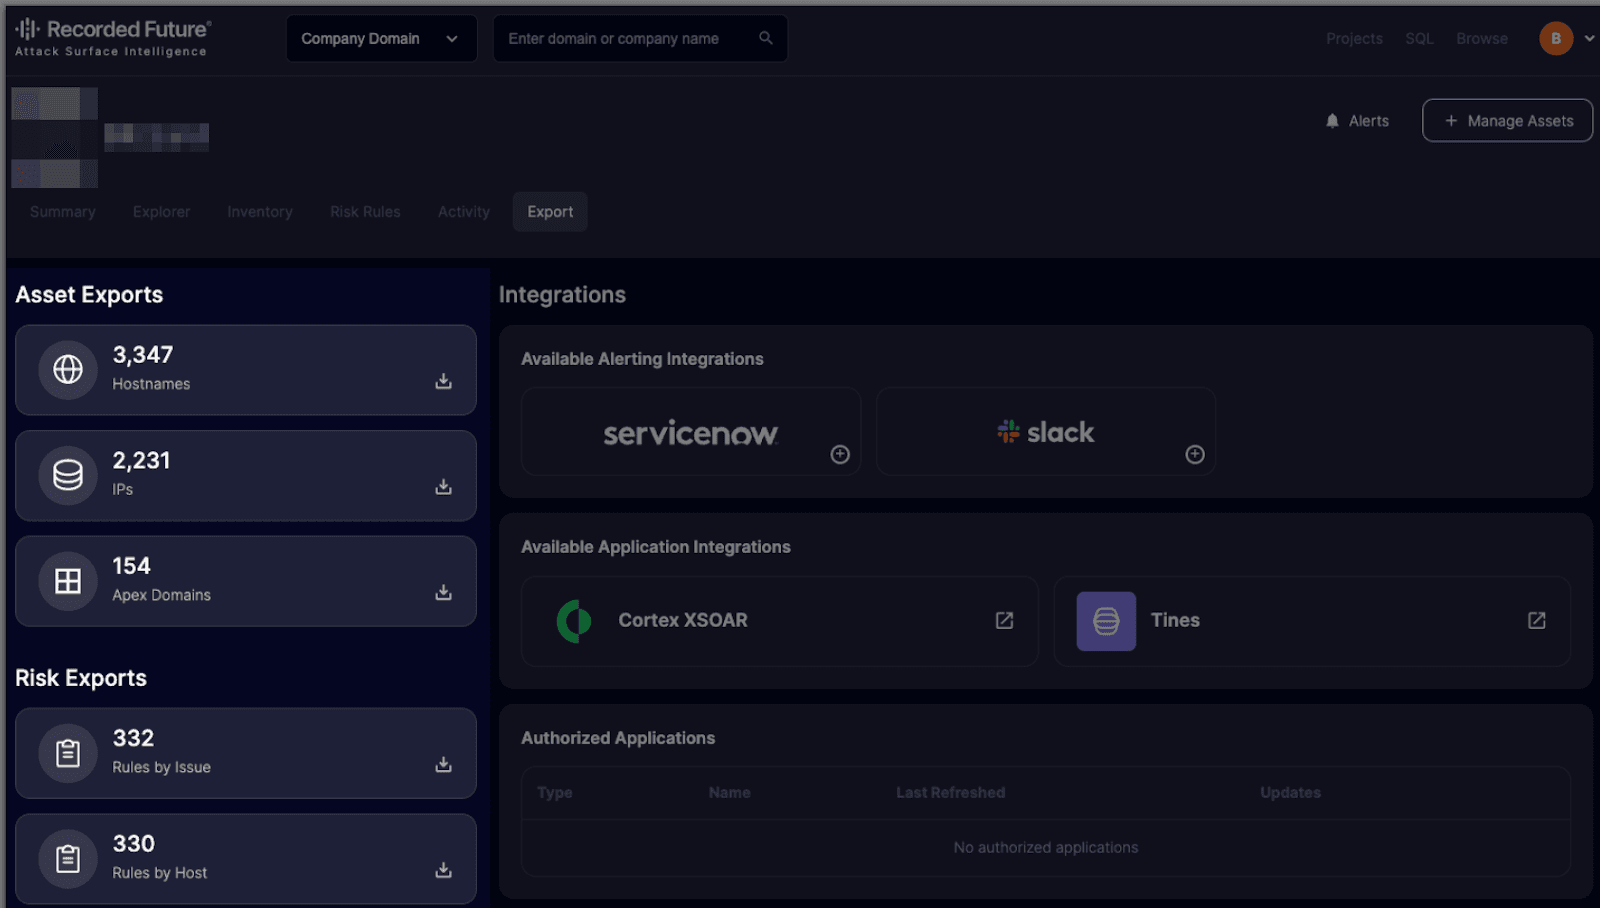Click the servicenow logo
Viewport: 1600px width, 908px height.
point(690,433)
